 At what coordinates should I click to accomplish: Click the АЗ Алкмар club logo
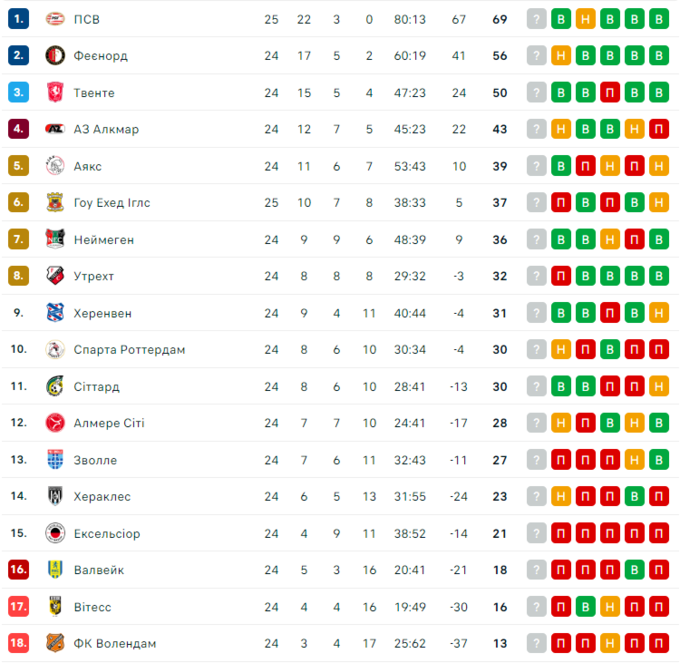coord(55,129)
